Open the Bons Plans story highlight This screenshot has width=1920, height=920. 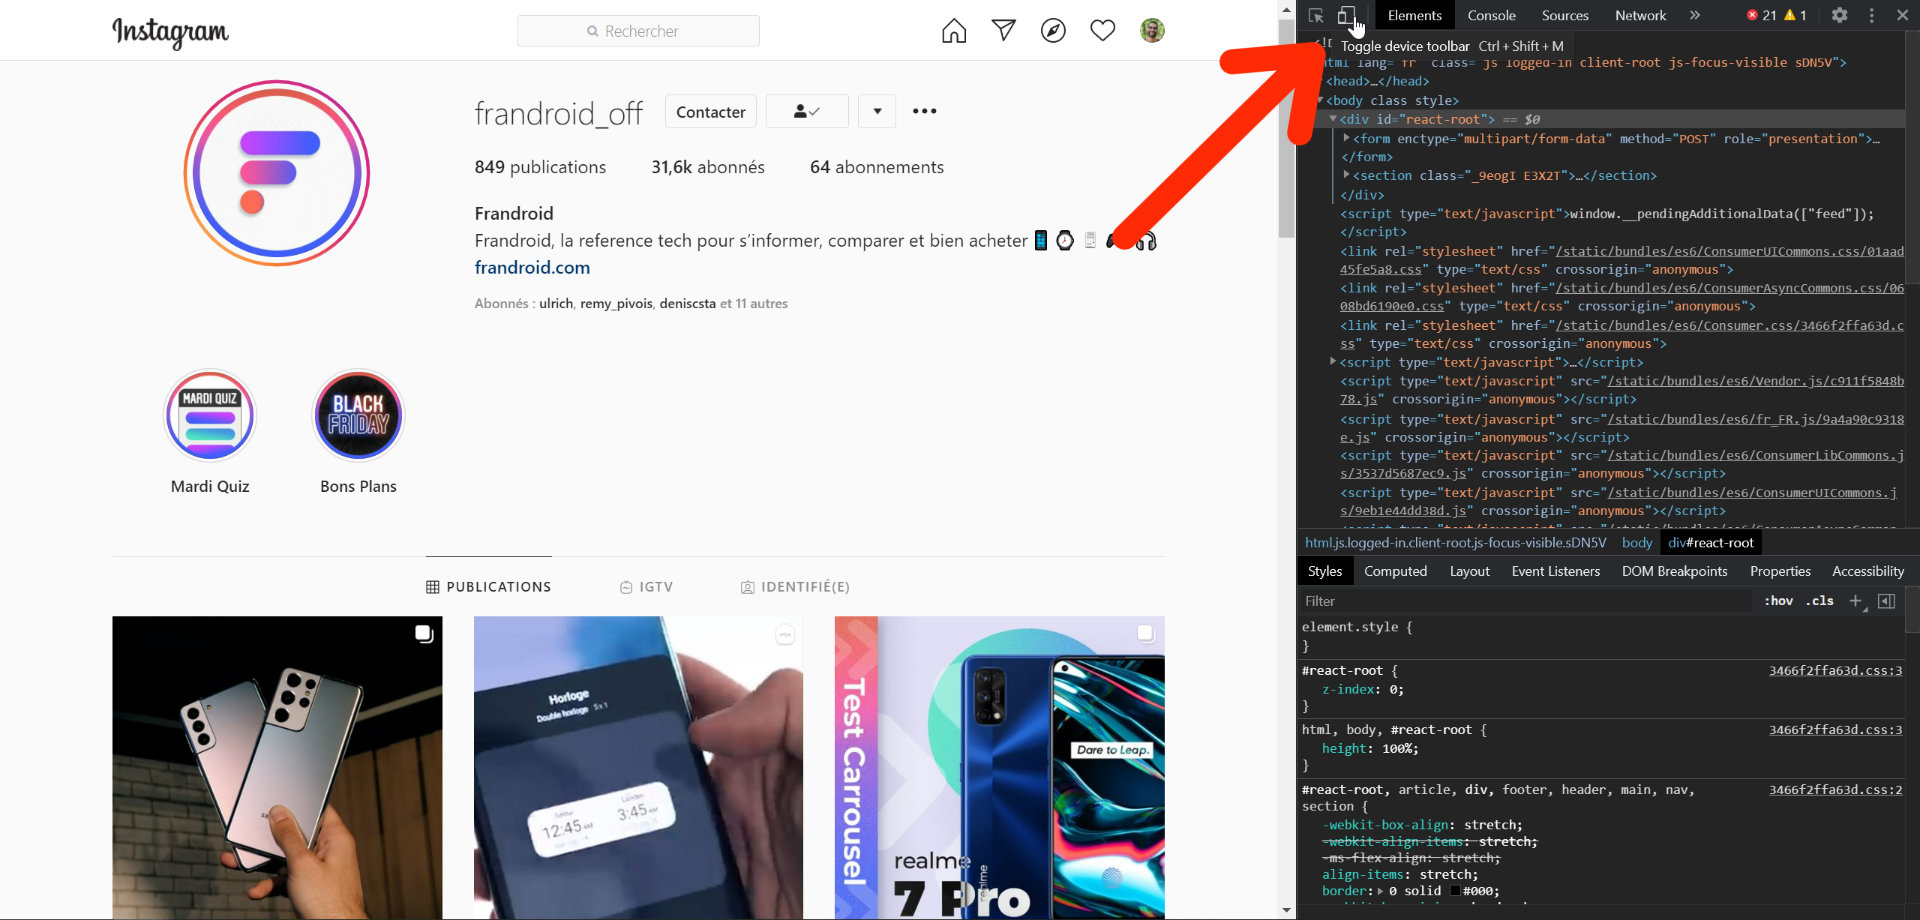tap(358, 415)
